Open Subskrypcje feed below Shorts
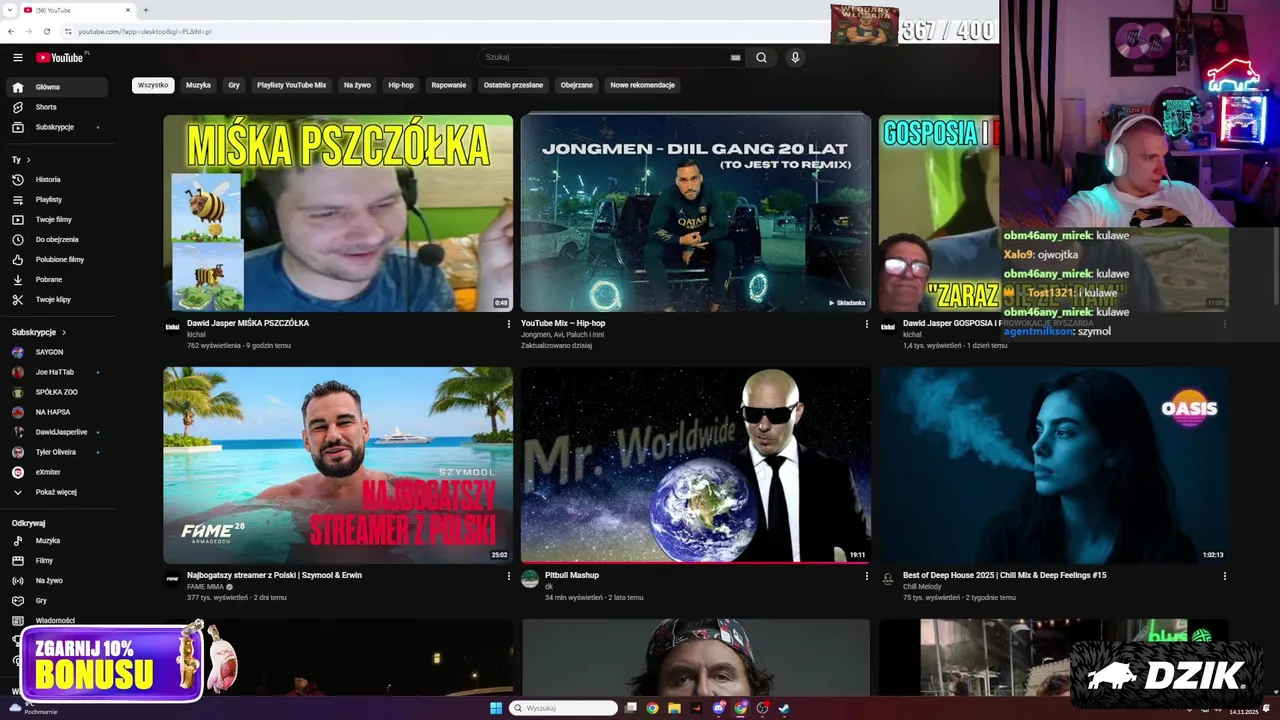 point(56,127)
